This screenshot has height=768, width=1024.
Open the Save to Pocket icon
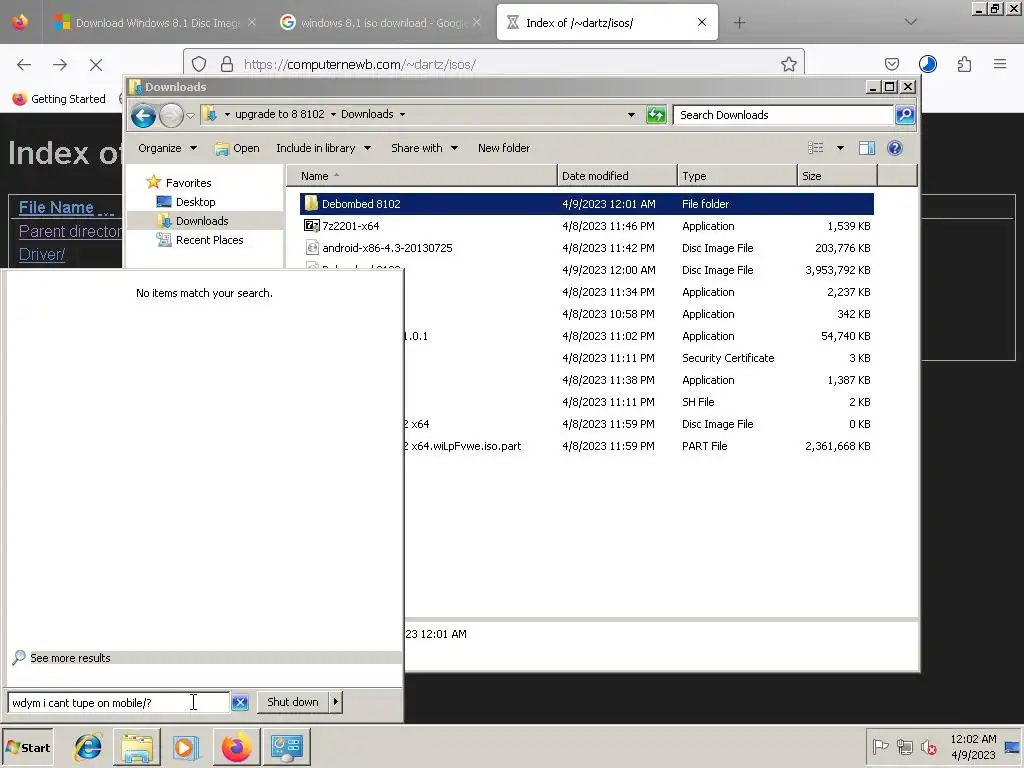point(891,64)
